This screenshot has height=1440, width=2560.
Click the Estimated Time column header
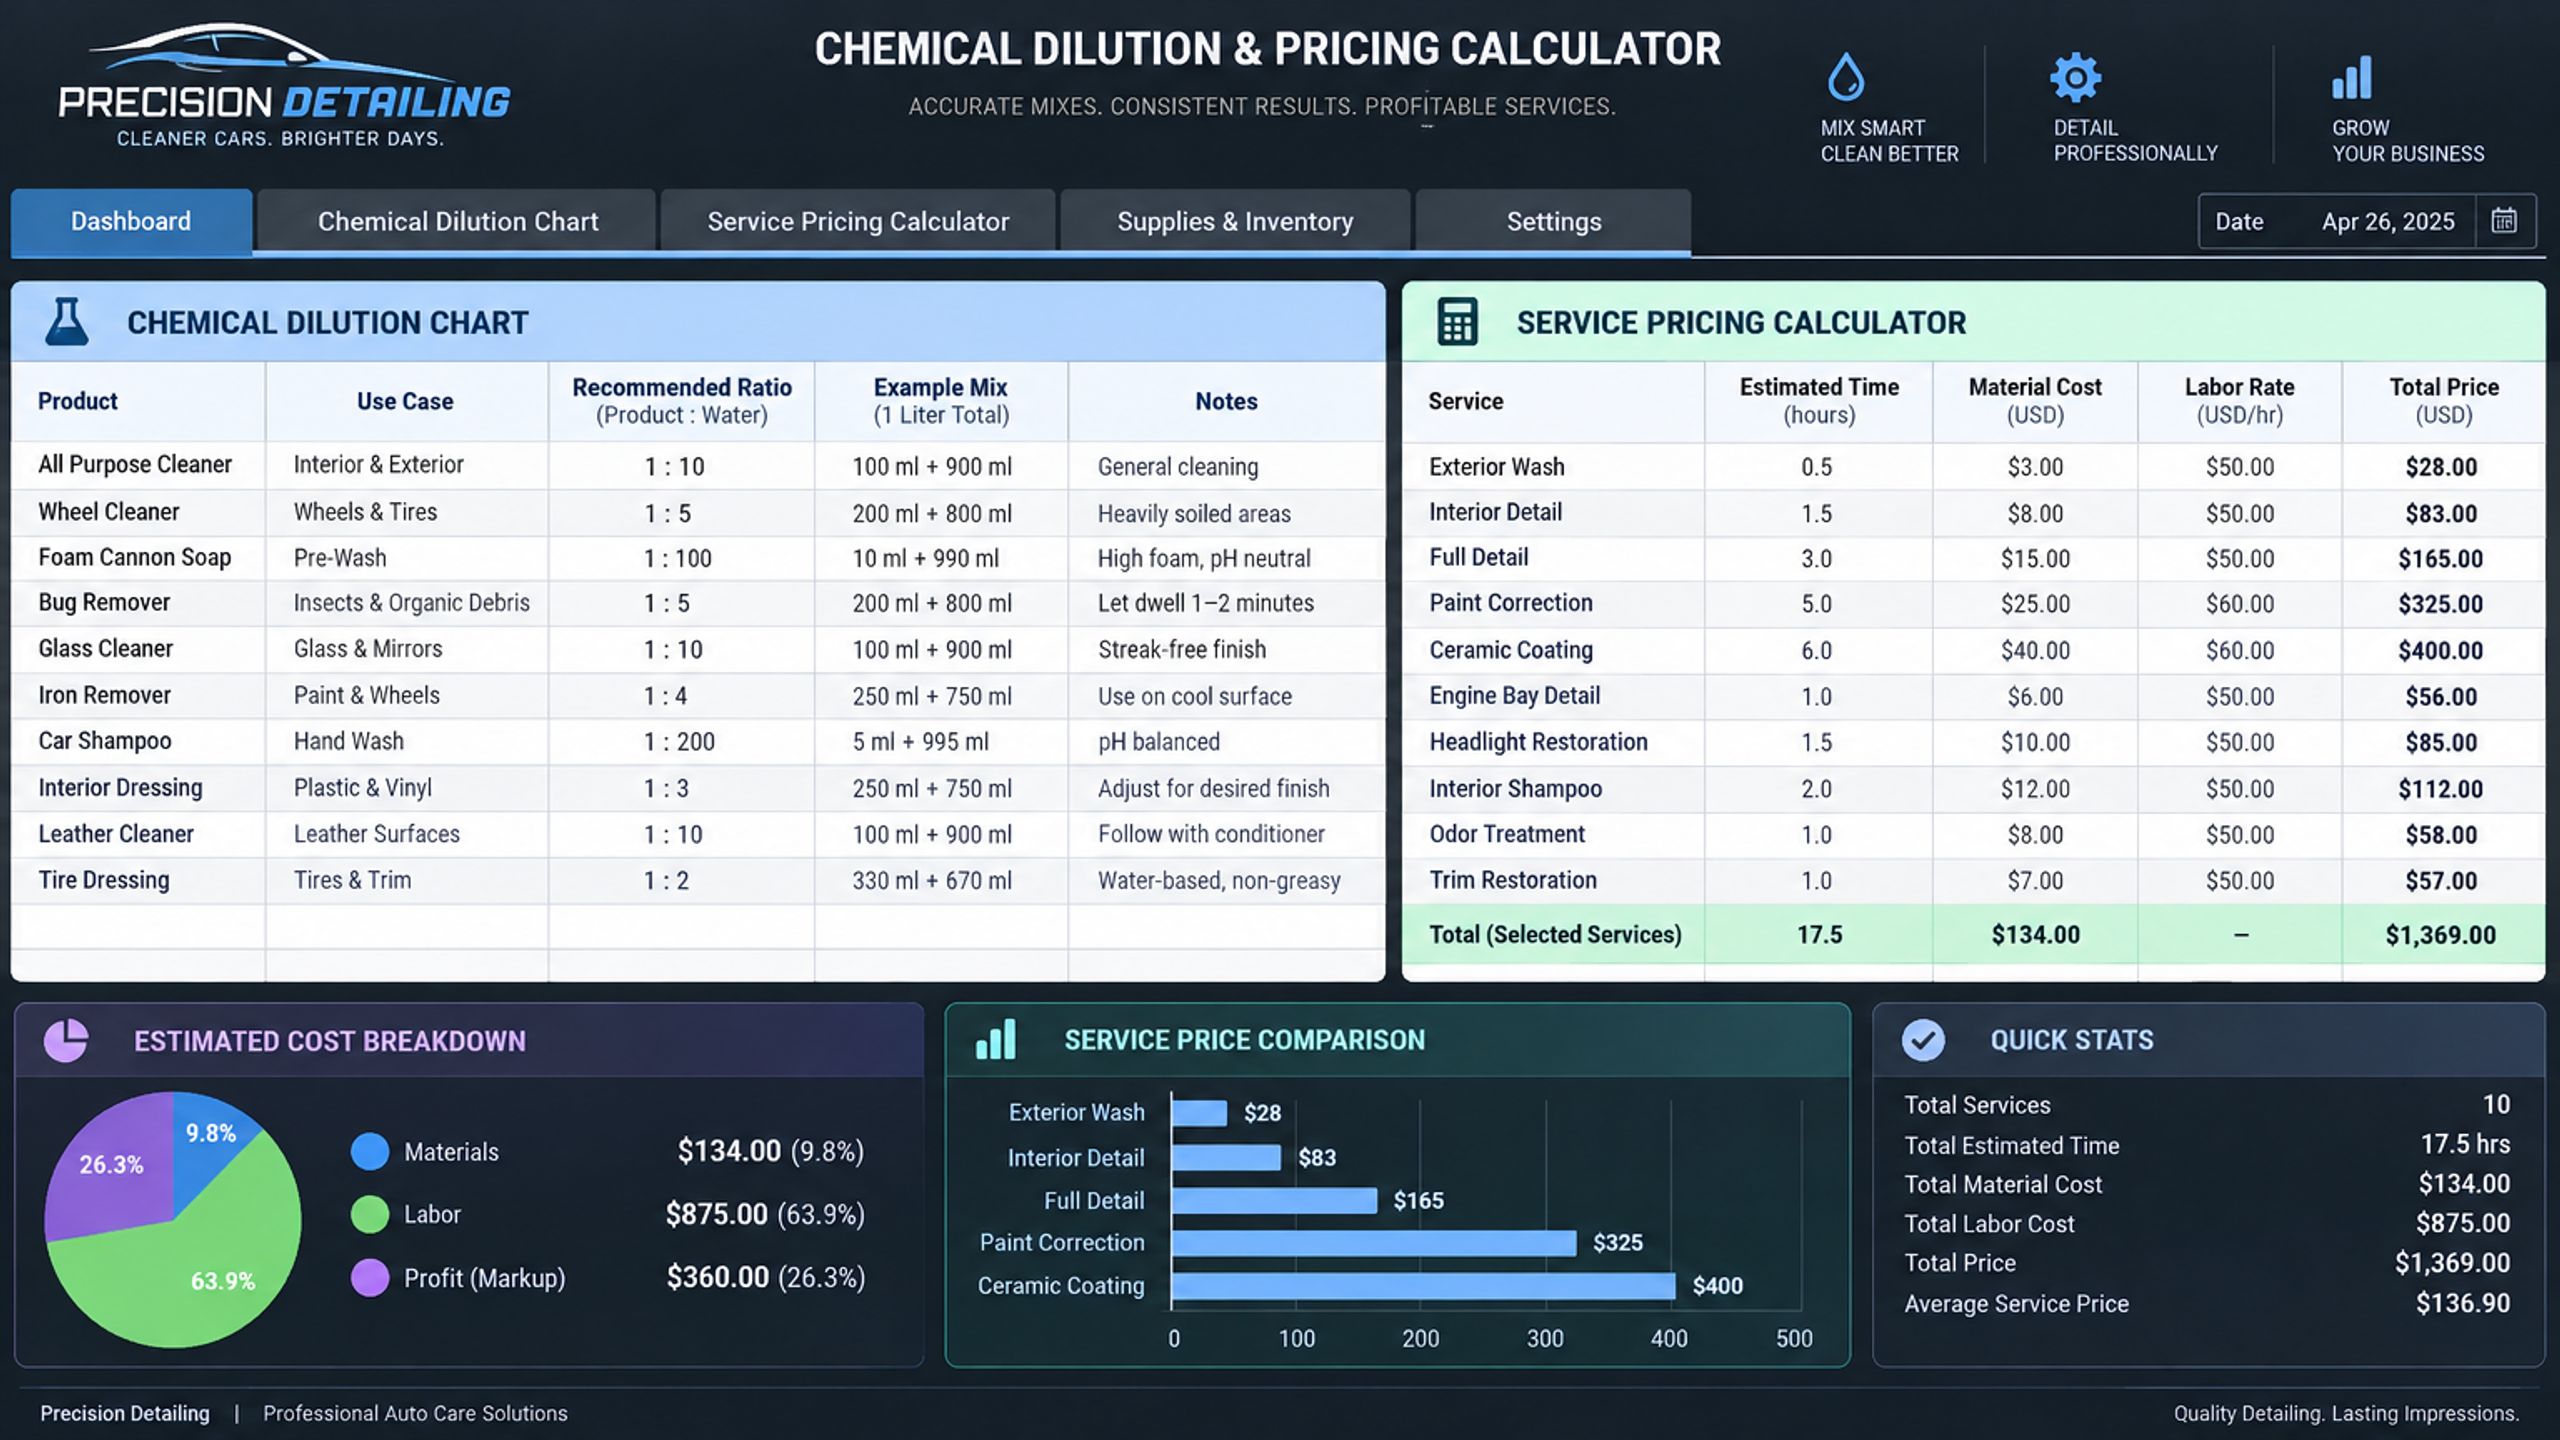pos(1819,401)
